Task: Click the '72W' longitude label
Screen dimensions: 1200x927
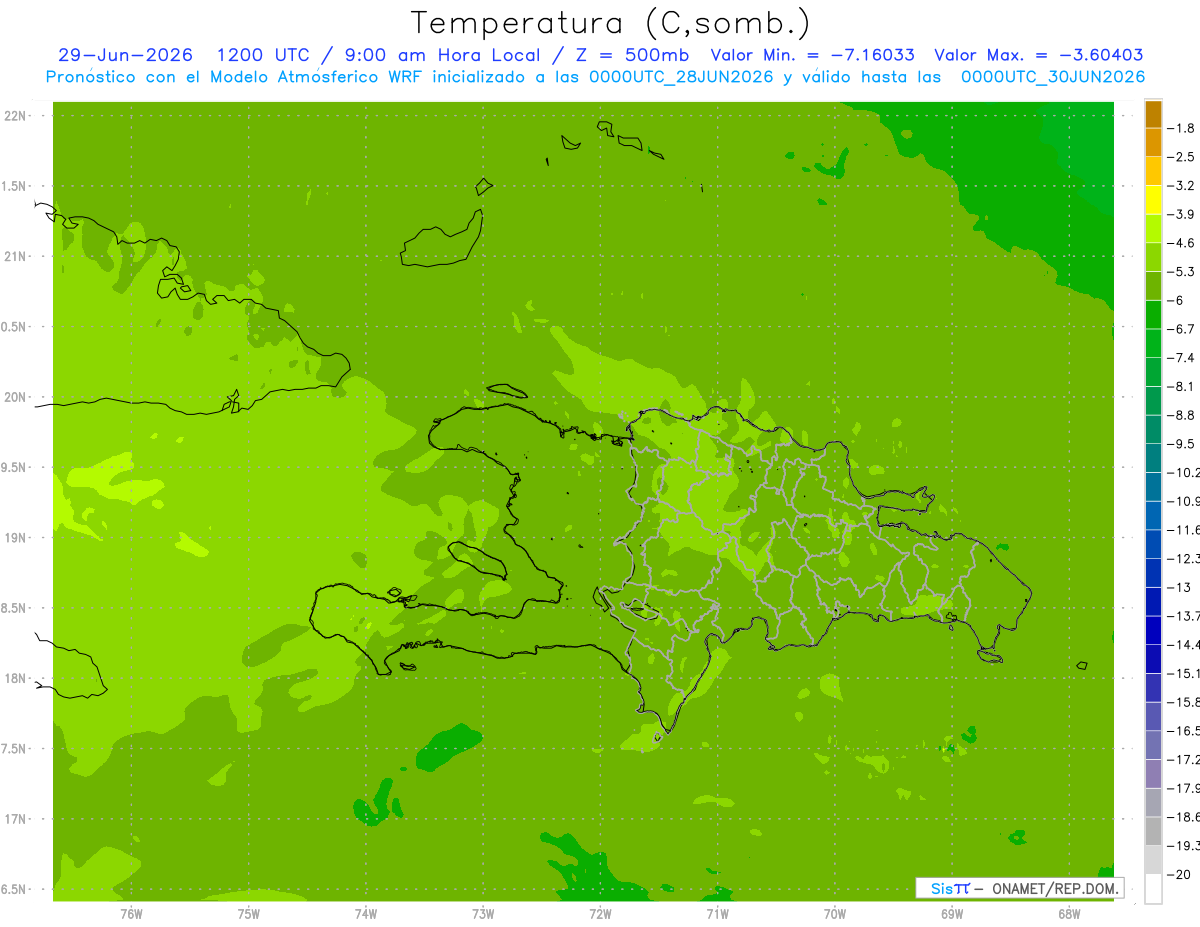Action: 600,914
